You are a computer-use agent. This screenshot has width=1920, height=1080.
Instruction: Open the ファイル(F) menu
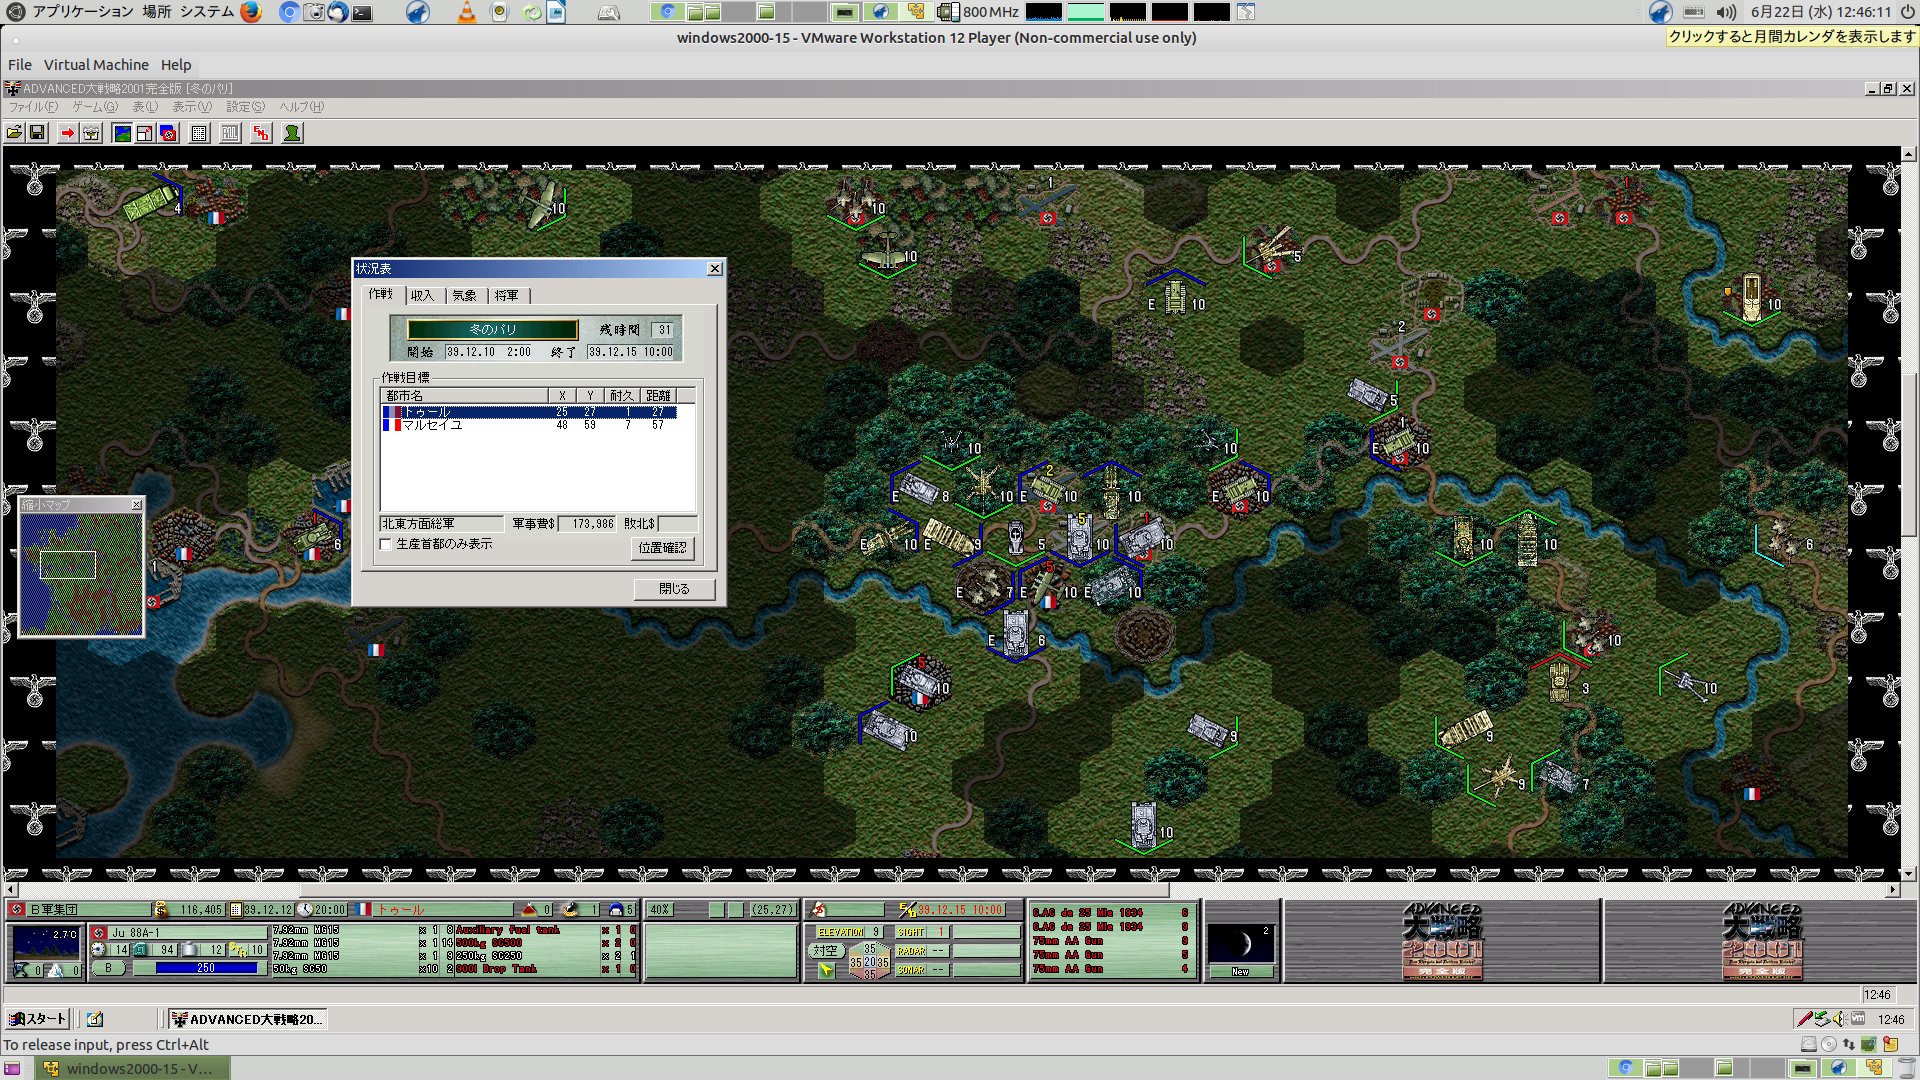[x=34, y=107]
